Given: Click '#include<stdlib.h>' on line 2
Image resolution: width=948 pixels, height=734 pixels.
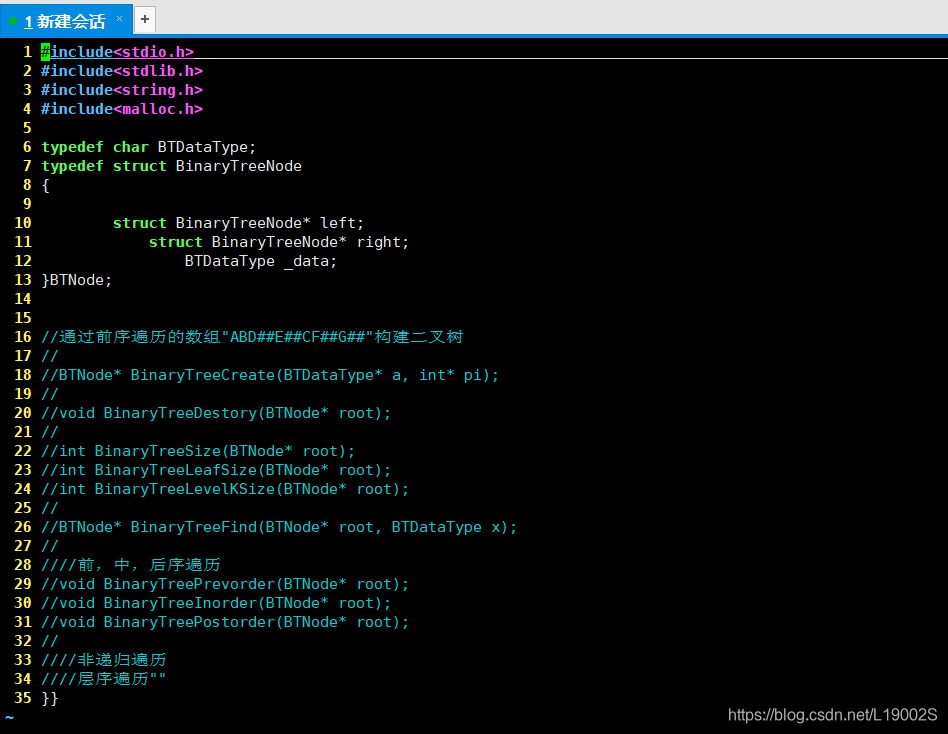Looking at the screenshot, I should point(122,71).
